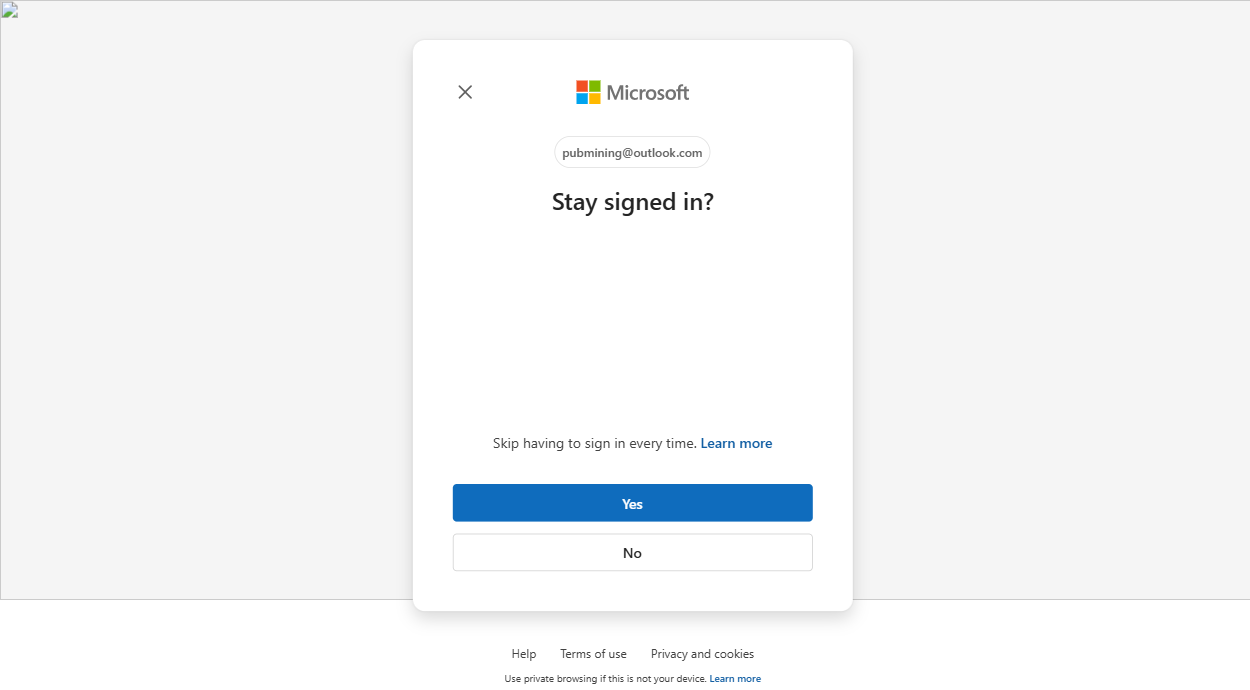Close the sign-in dialog with the X icon
This screenshot has height=690, width=1250.
click(x=465, y=92)
